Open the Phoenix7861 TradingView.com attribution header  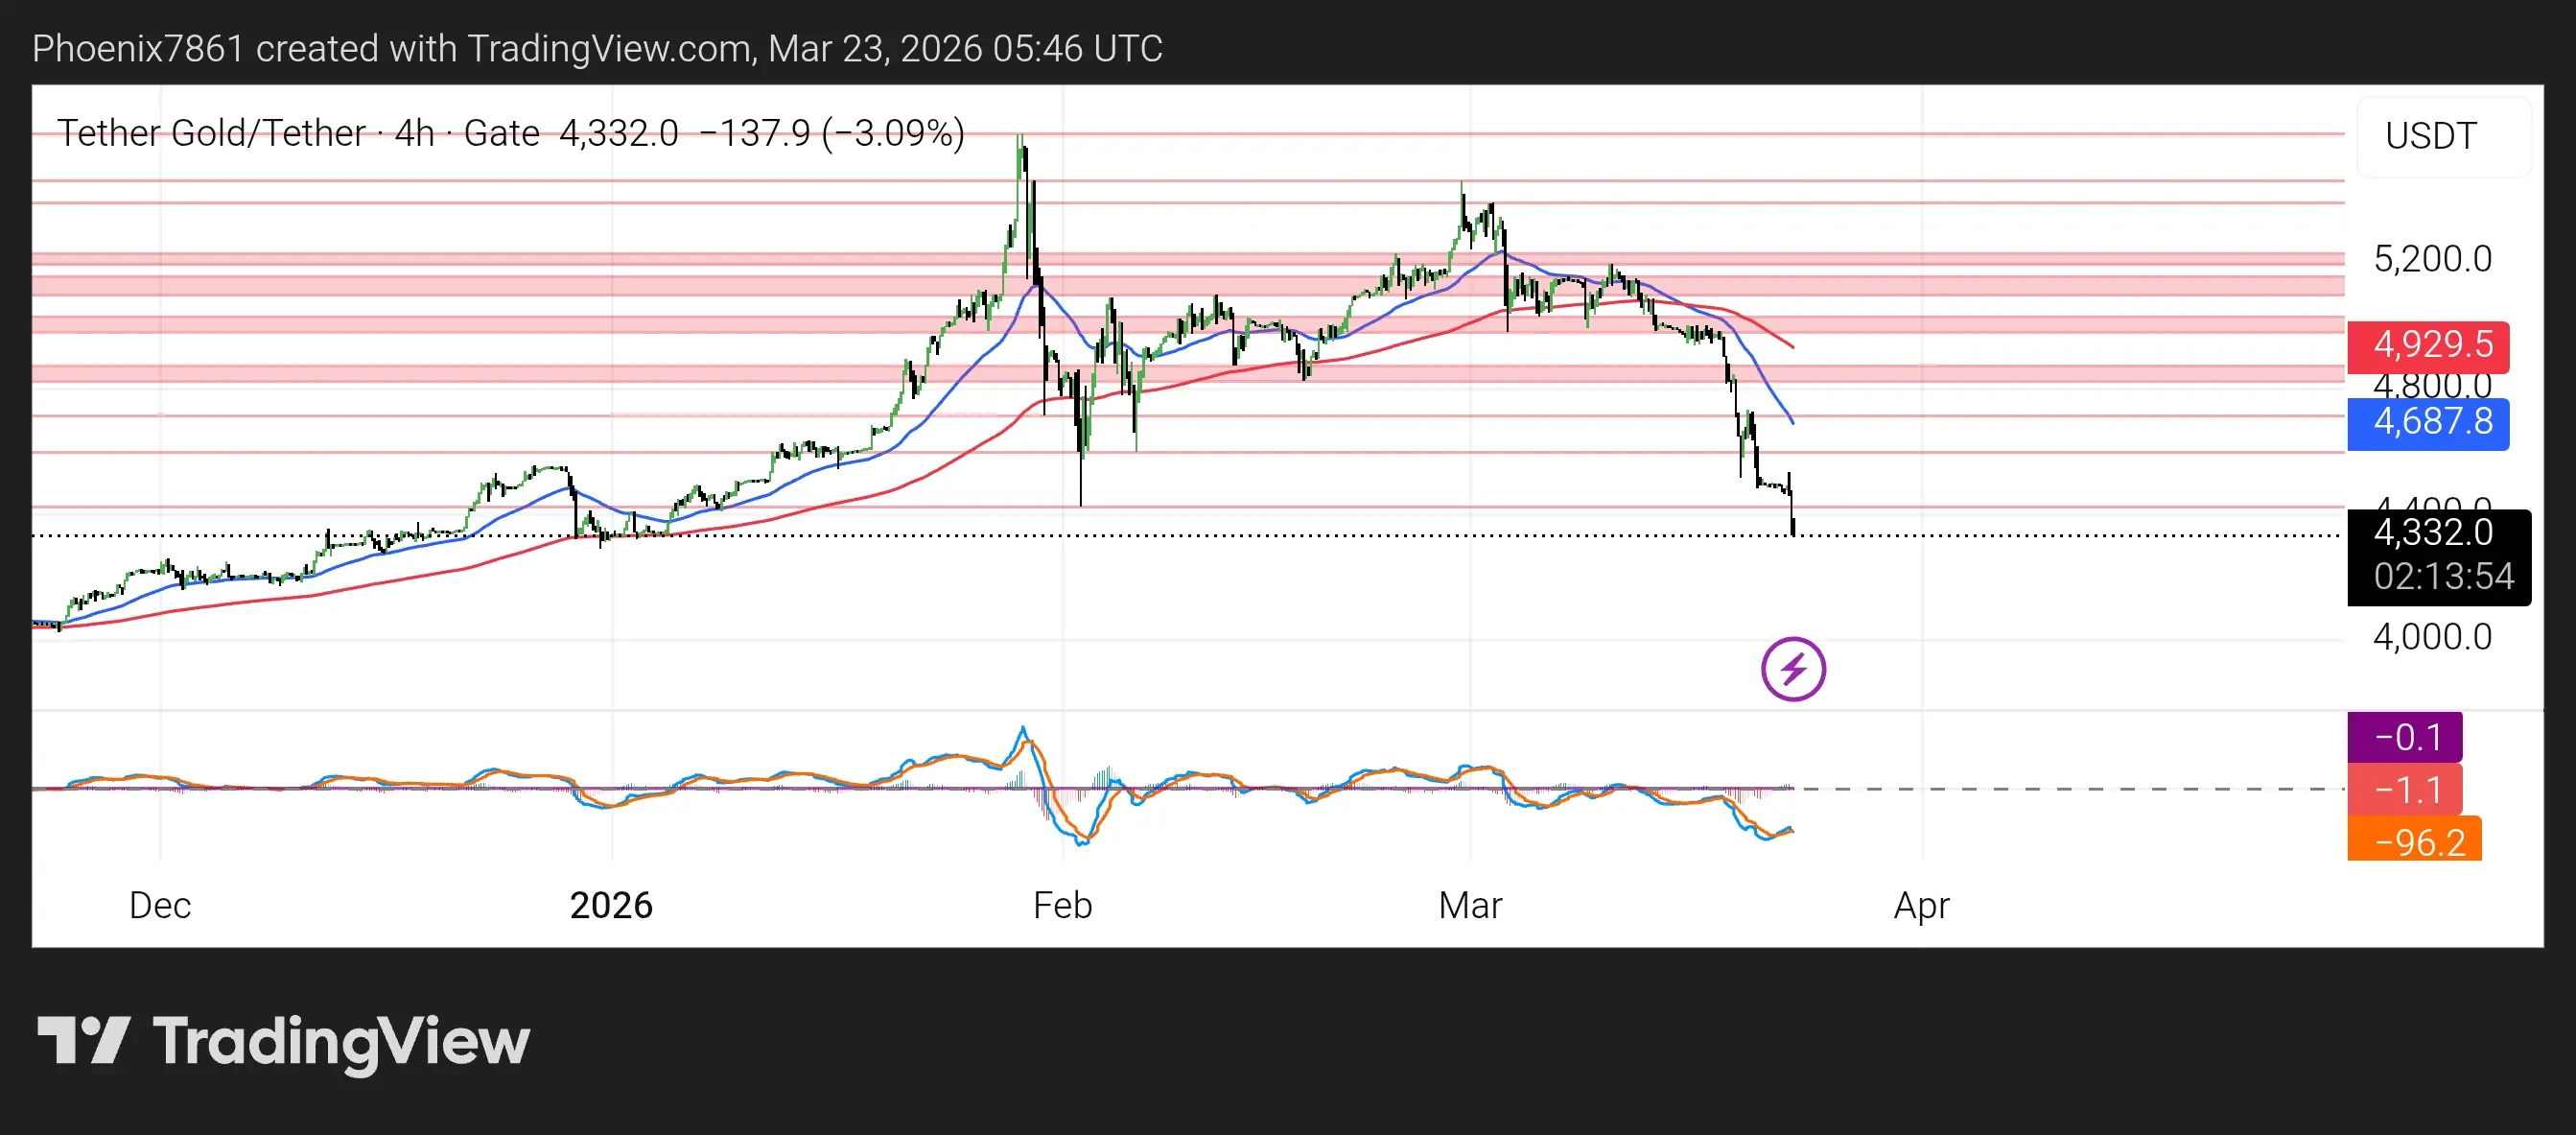pyautogui.click(x=597, y=48)
